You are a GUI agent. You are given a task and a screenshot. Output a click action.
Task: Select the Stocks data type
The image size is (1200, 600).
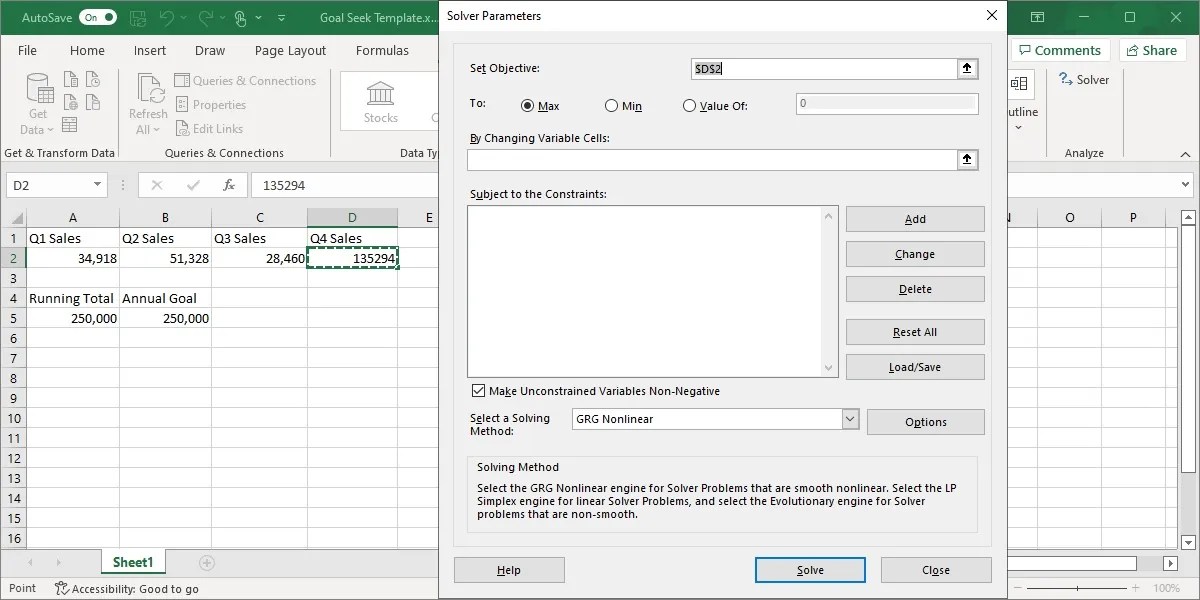click(x=380, y=100)
